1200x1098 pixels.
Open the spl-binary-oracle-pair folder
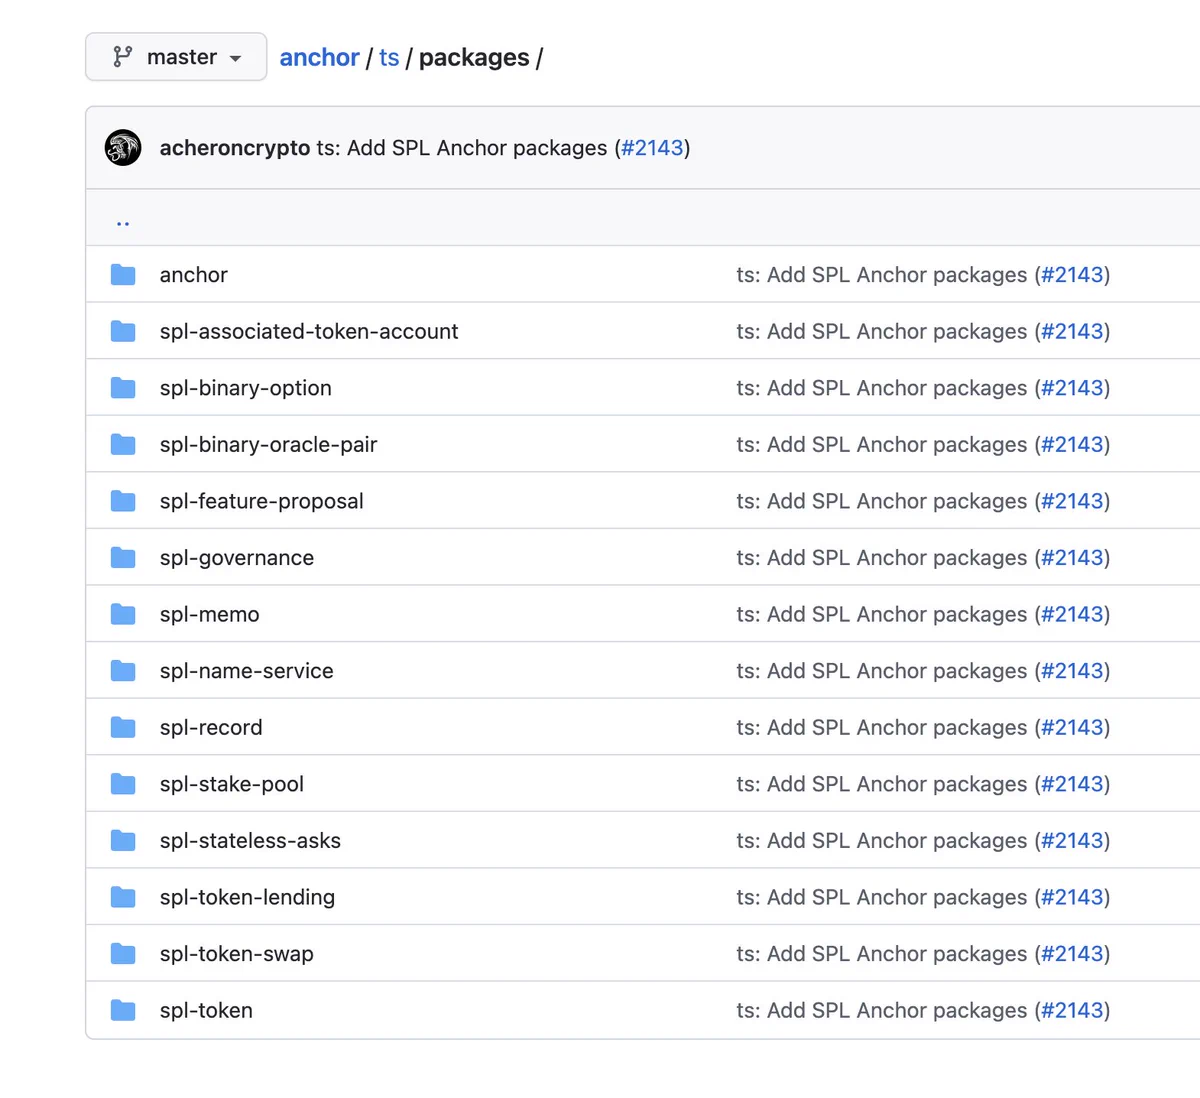(x=268, y=445)
